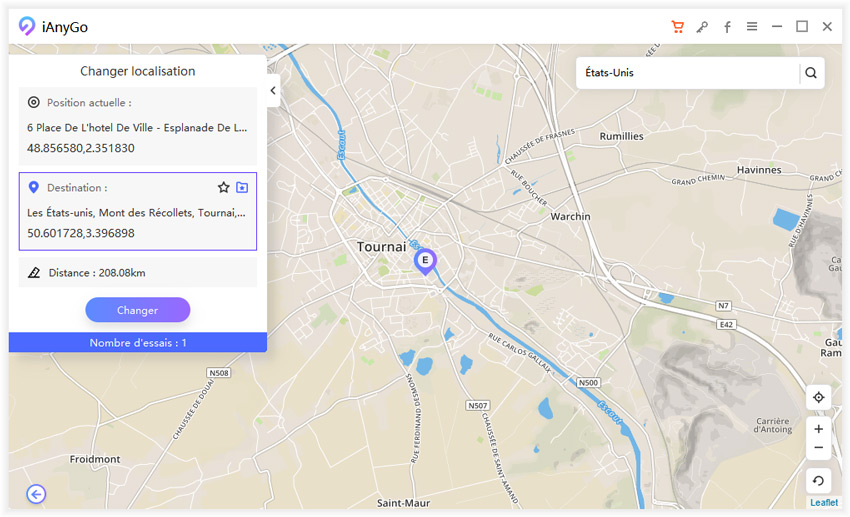The height and width of the screenshot is (517, 850).
Task: Click the Rumillies label on the map
Action: click(x=621, y=136)
